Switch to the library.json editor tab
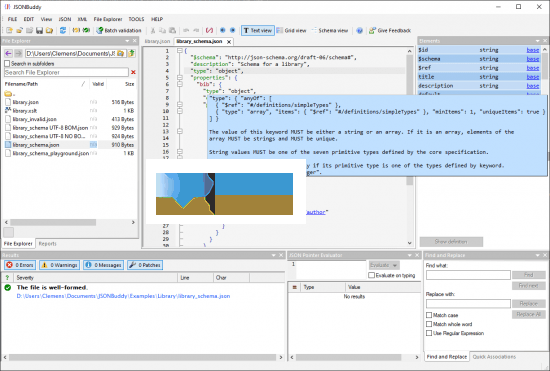The image size is (550, 371). coord(157,41)
